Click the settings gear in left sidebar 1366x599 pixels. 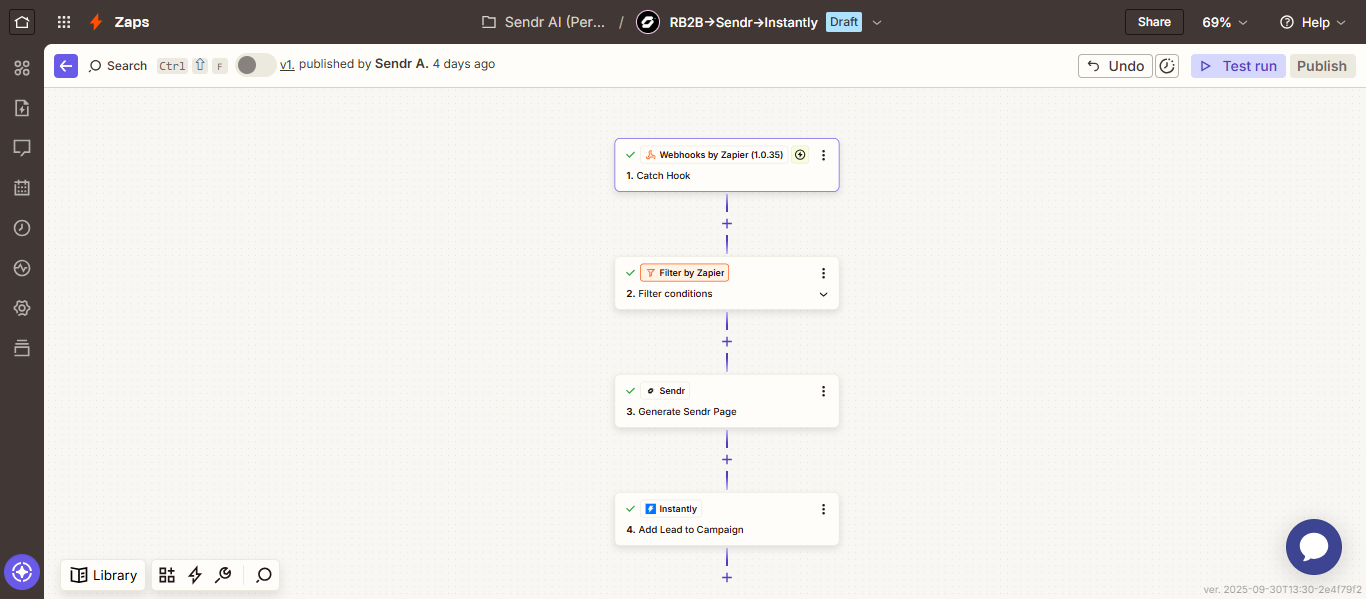22,308
